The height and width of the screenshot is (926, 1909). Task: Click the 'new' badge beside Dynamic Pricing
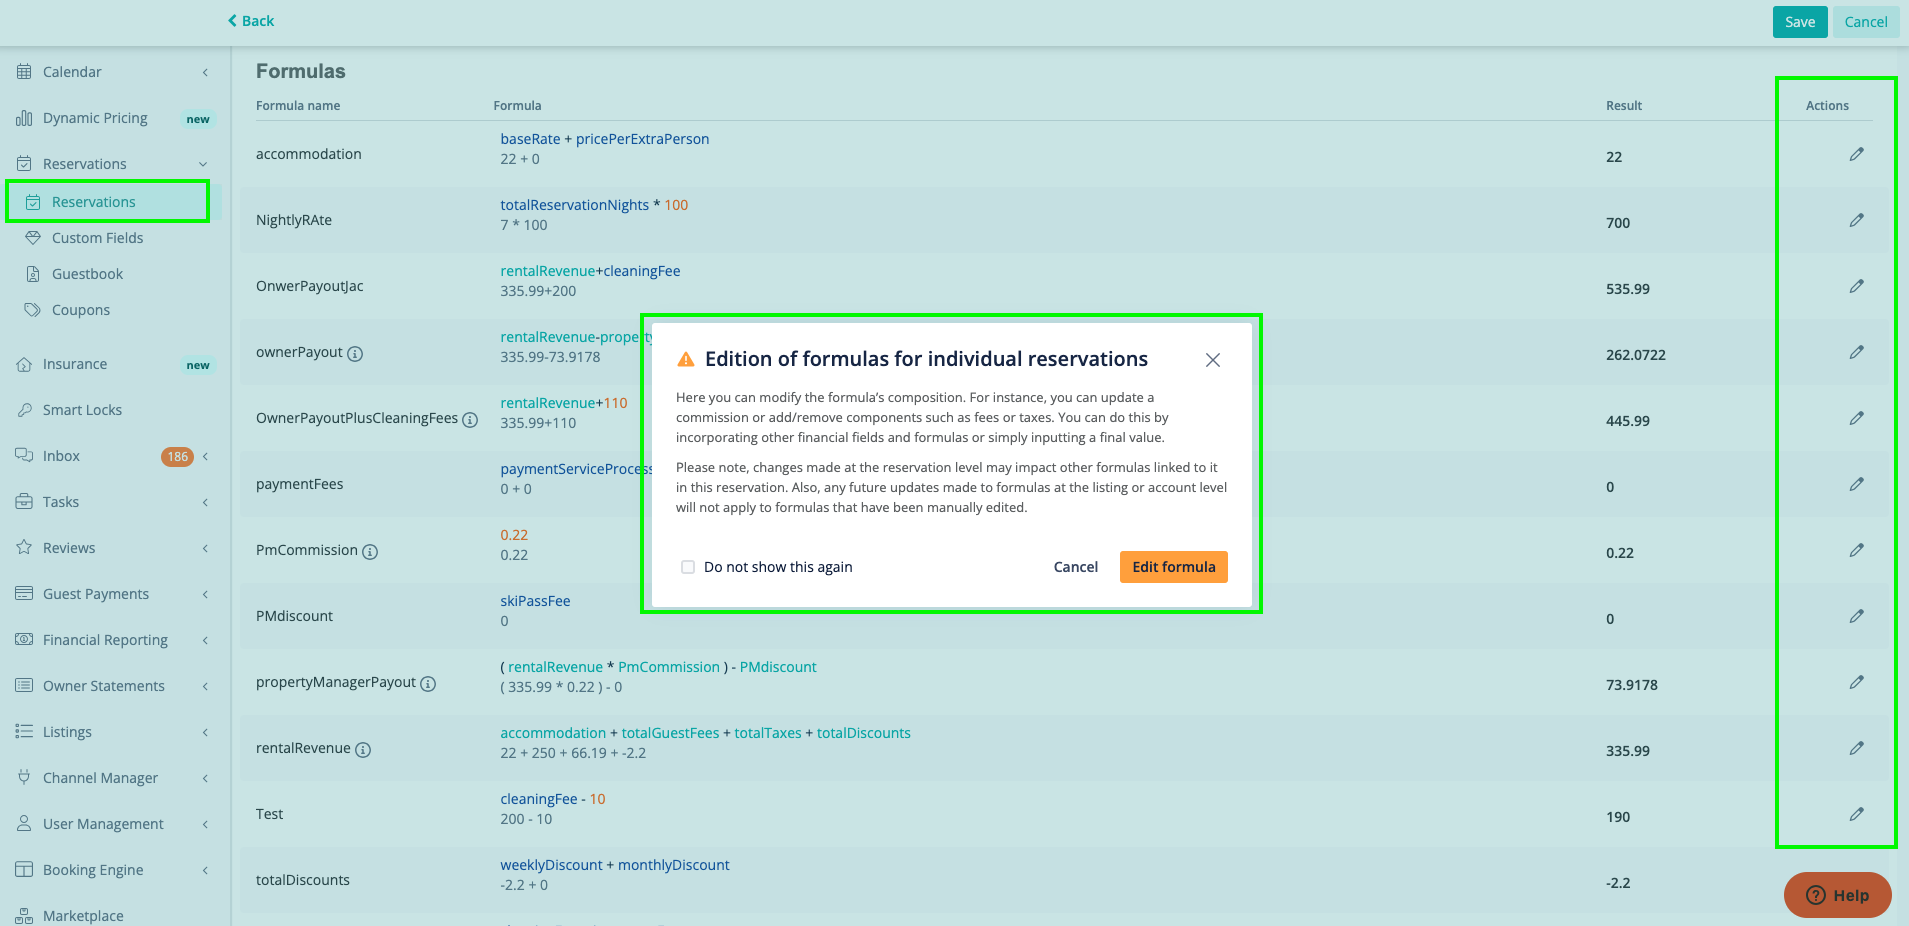(x=198, y=119)
